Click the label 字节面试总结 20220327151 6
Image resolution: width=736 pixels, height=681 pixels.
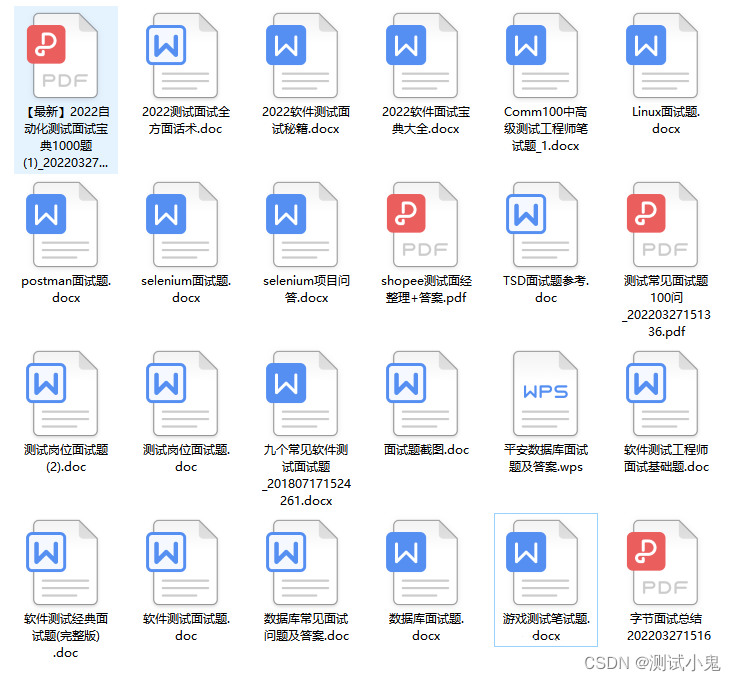click(669, 627)
